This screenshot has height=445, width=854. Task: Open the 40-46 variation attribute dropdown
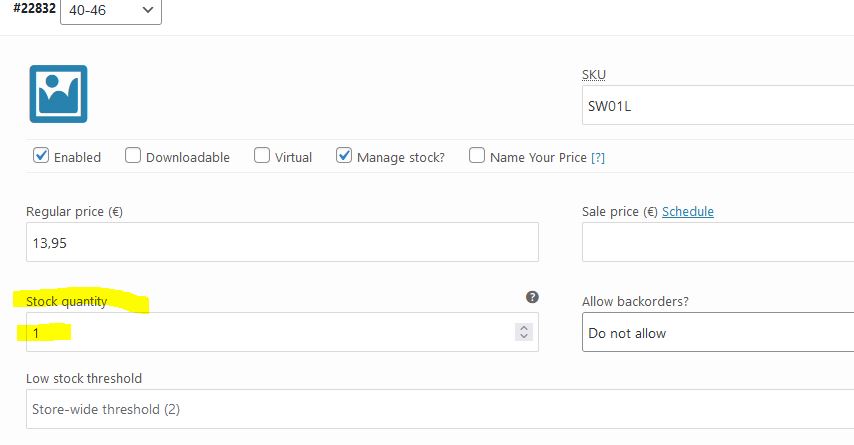tap(110, 10)
